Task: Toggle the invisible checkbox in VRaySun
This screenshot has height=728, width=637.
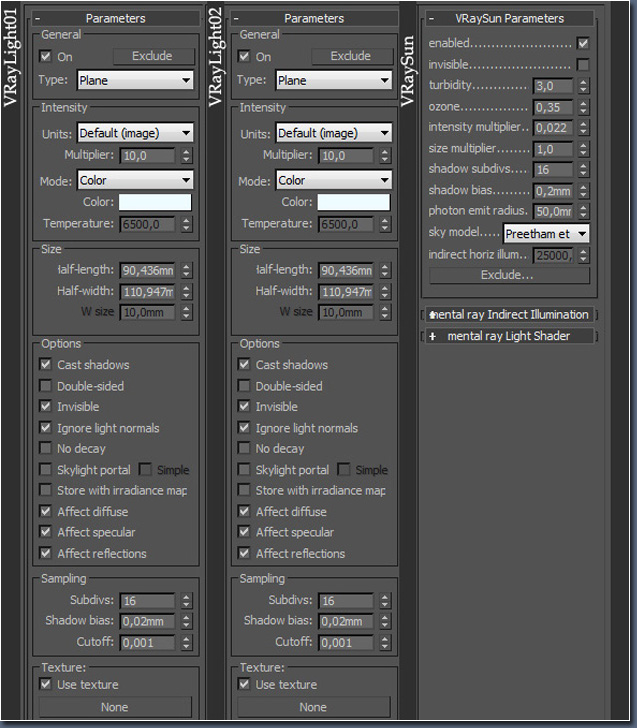Action: [x=583, y=65]
